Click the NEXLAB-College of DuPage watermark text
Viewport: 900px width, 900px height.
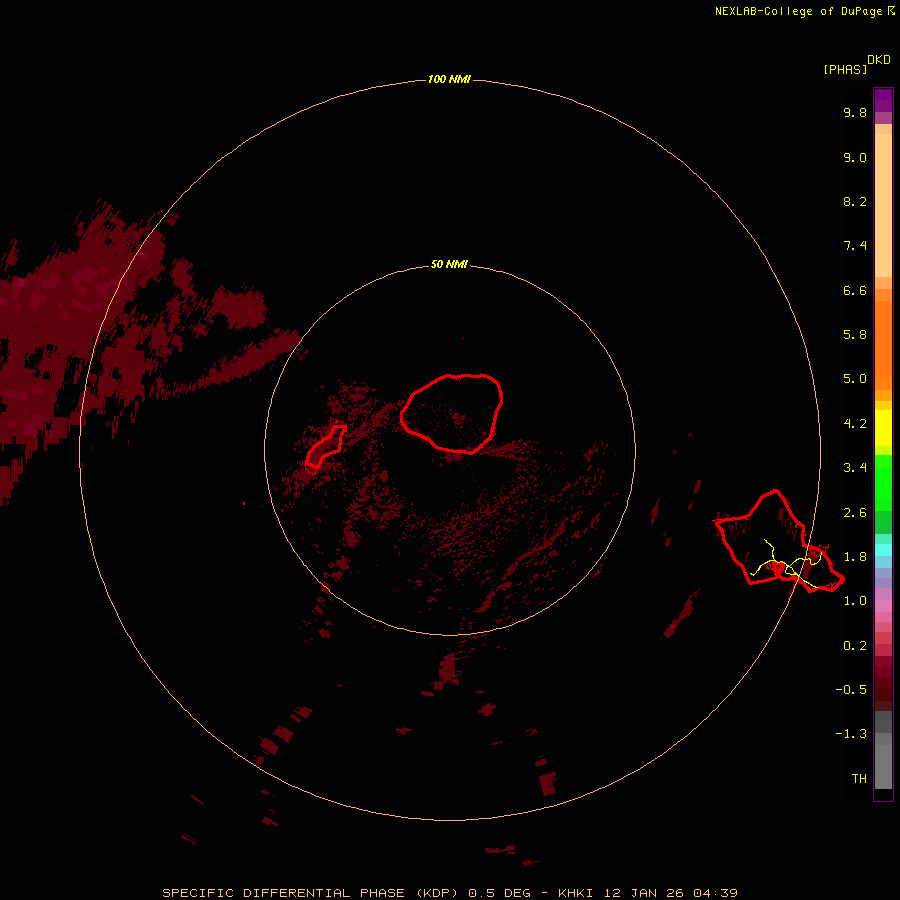point(804,11)
